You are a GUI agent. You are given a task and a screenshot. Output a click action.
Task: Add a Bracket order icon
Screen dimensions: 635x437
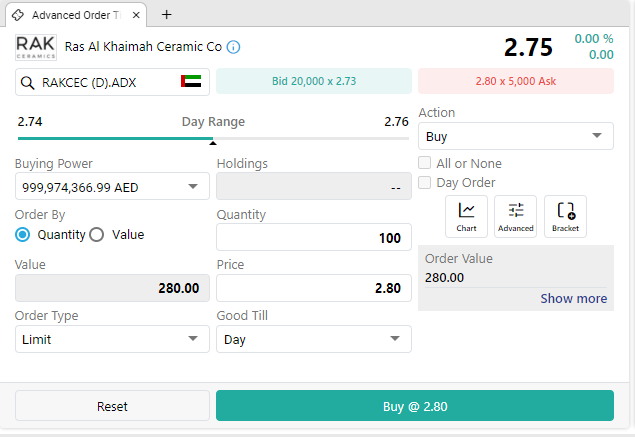point(565,216)
